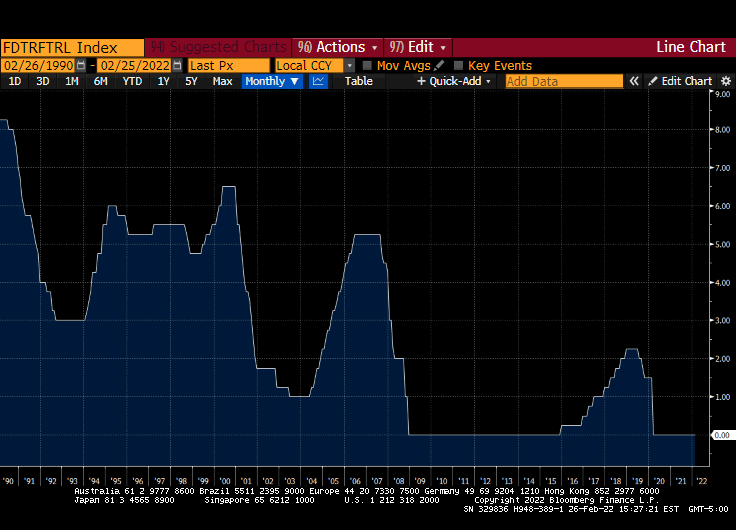This screenshot has width=736, height=530.
Task: Open the Actions menu
Action: pyautogui.click(x=339, y=47)
